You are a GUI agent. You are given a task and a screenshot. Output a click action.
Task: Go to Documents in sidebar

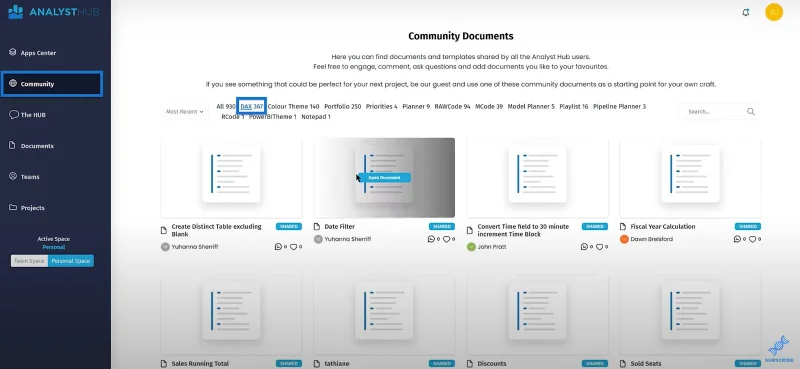[32, 146]
